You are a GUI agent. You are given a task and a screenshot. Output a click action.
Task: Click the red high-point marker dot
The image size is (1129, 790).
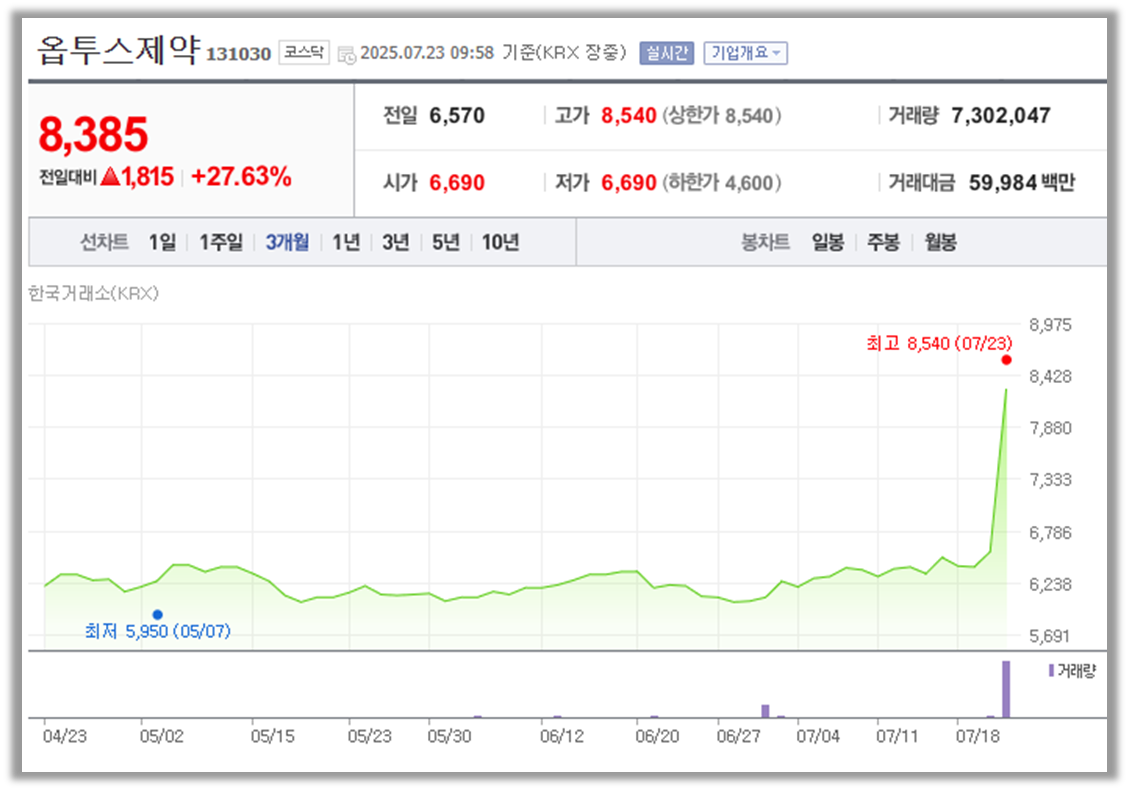point(1007,360)
